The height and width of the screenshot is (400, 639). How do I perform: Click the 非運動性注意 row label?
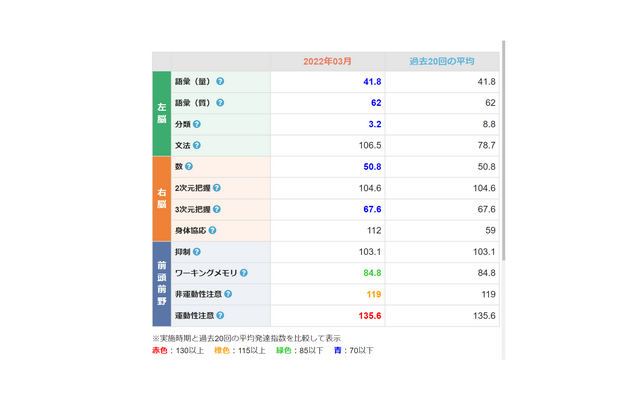[x=198, y=294]
